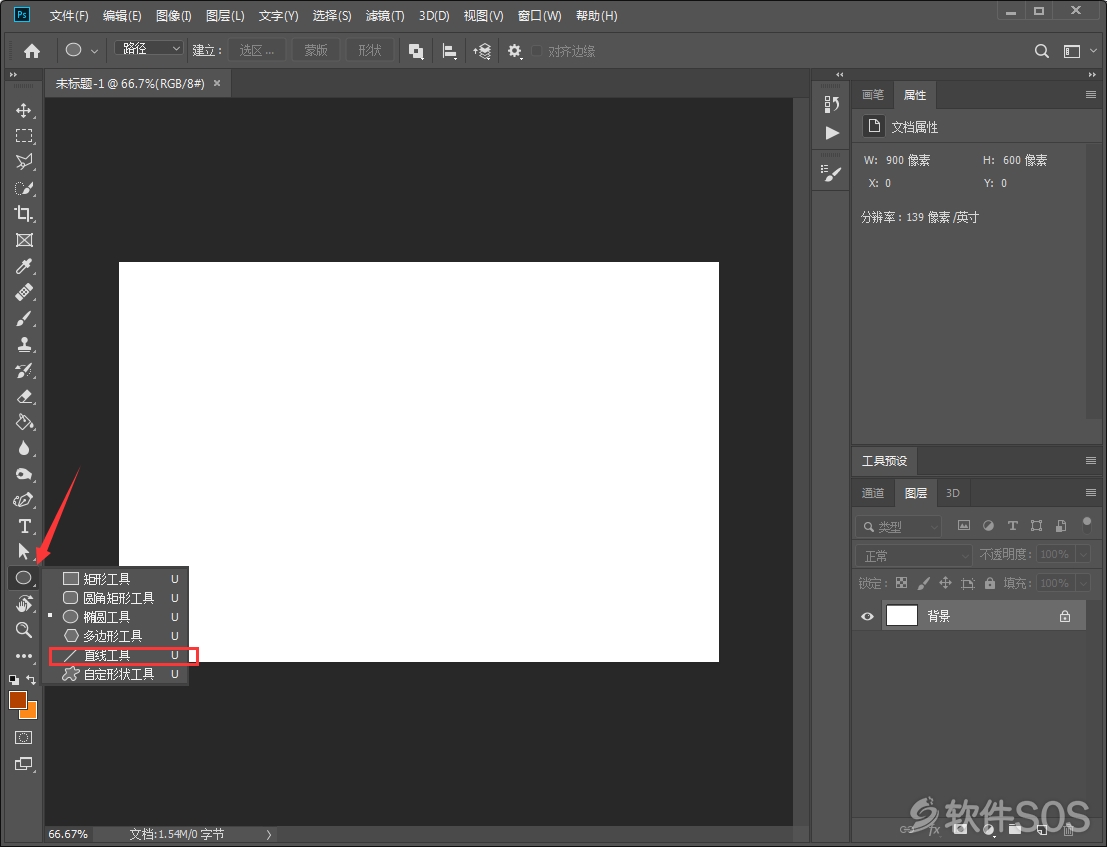
Task: Open the File menu
Action: [68, 16]
